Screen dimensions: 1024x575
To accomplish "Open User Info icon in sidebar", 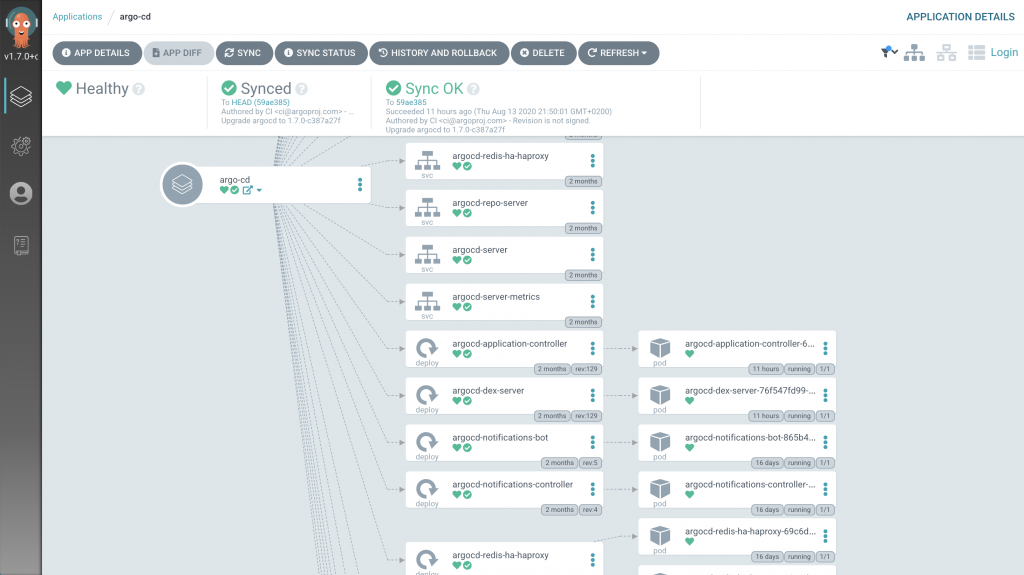I will pyautogui.click(x=21, y=194).
